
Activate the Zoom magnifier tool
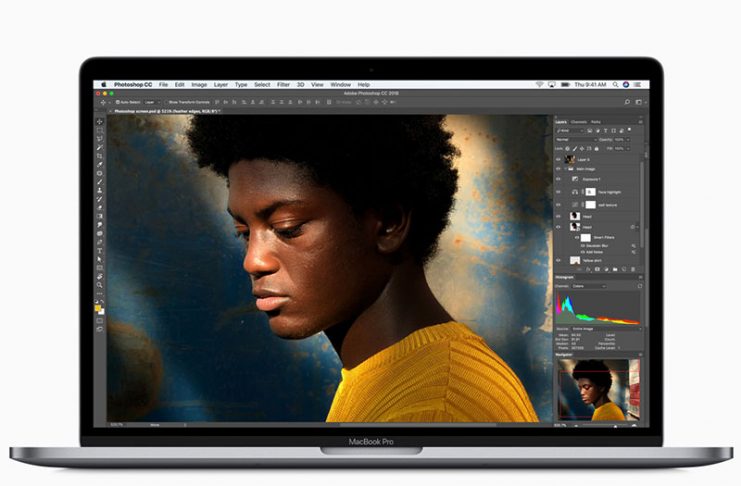[100, 284]
